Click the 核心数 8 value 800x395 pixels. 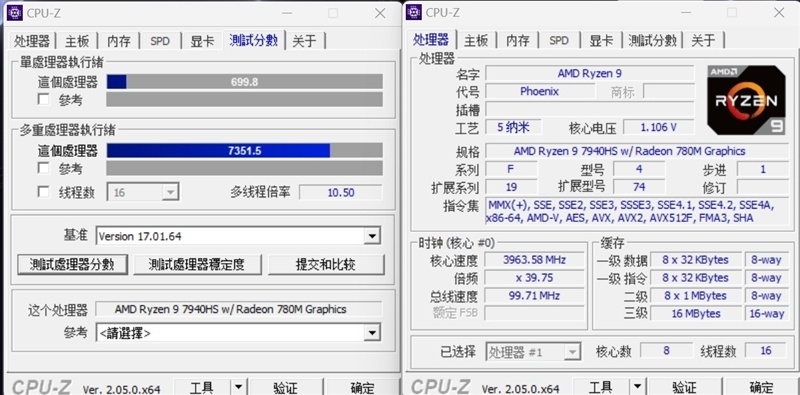[666, 351]
